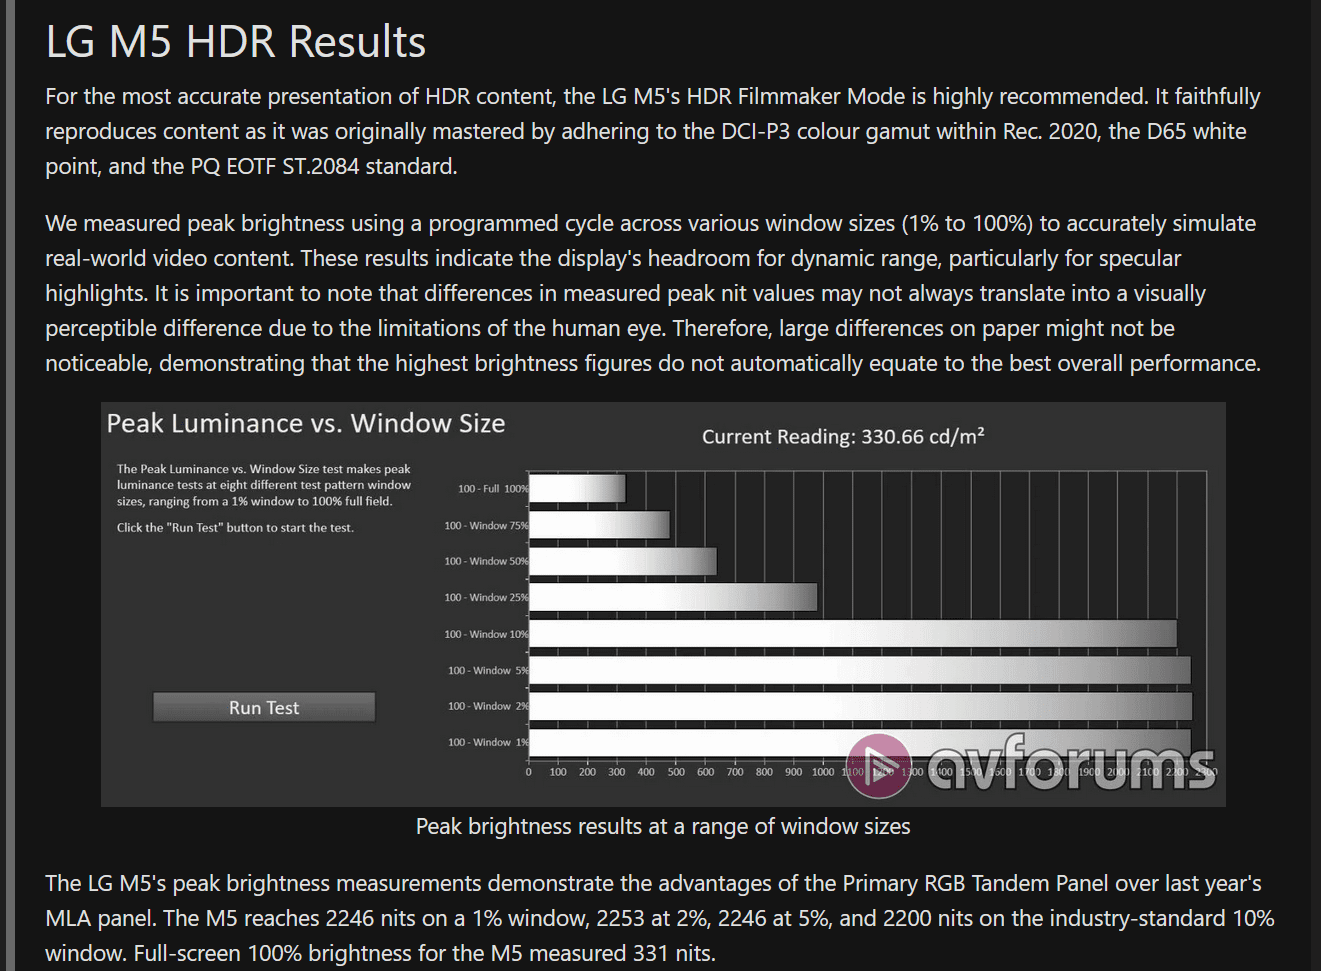The width and height of the screenshot is (1321, 971).
Task: Click the "100 - Window 5%" bar
Action: pos(860,670)
